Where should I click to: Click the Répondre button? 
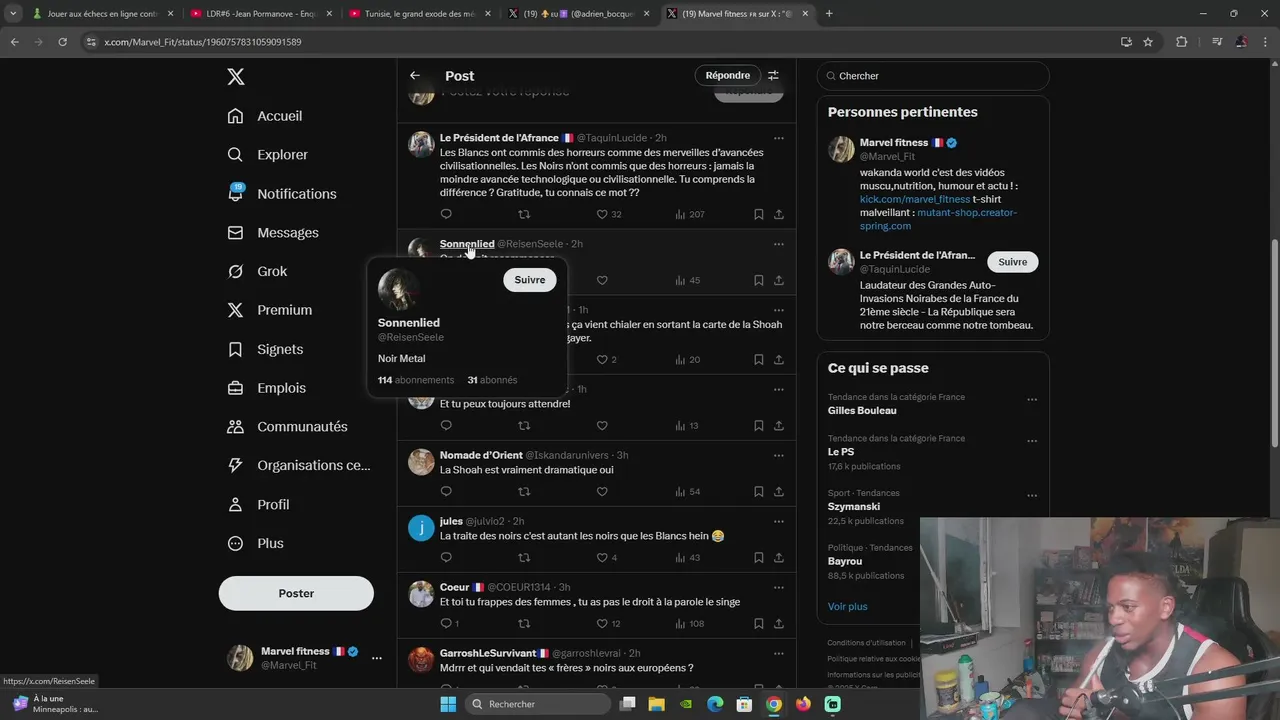pyautogui.click(x=728, y=76)
